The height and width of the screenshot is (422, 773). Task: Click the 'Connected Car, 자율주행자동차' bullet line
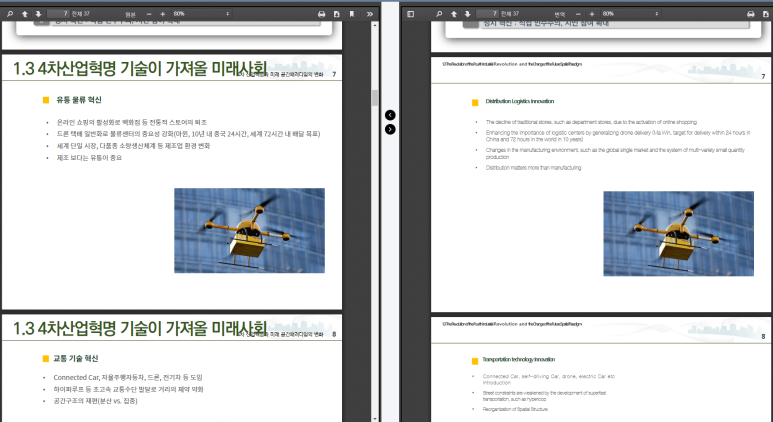(128, 377)
